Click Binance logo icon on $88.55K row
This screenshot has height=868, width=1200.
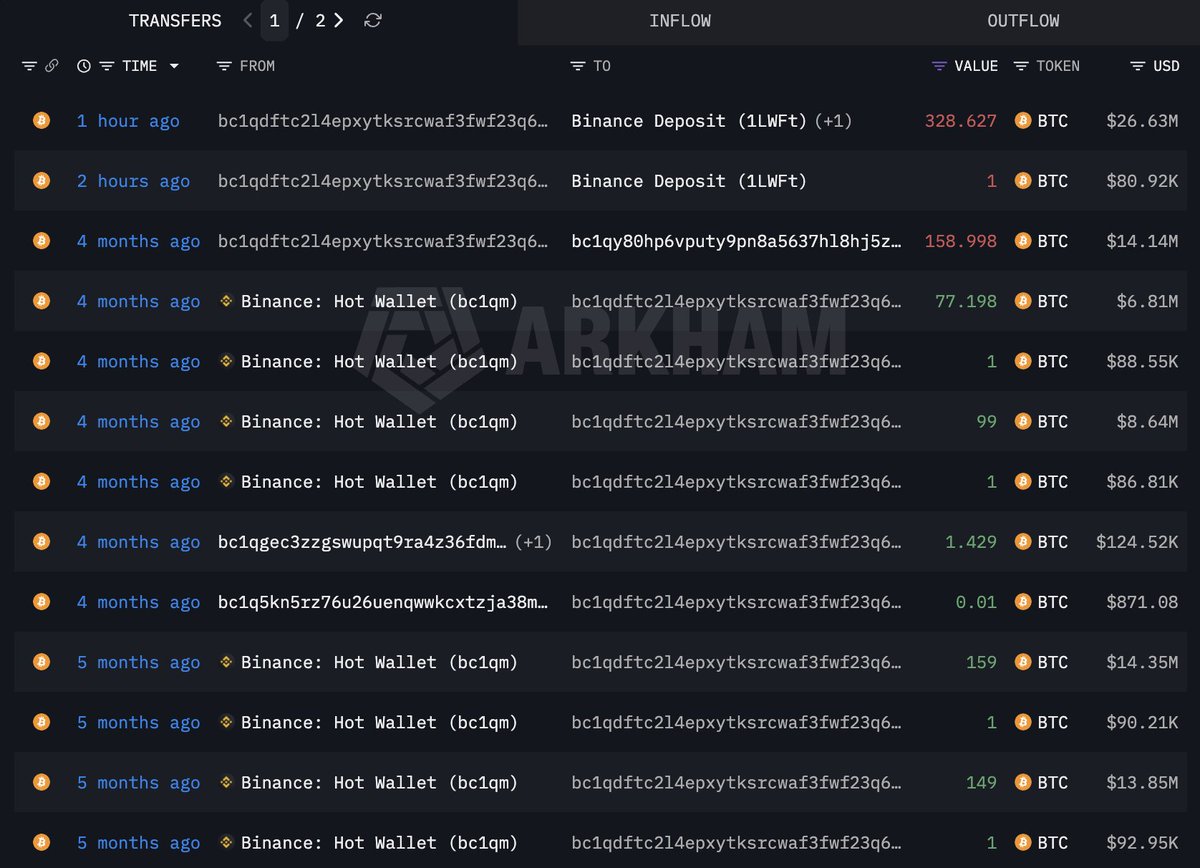[226, 360]
